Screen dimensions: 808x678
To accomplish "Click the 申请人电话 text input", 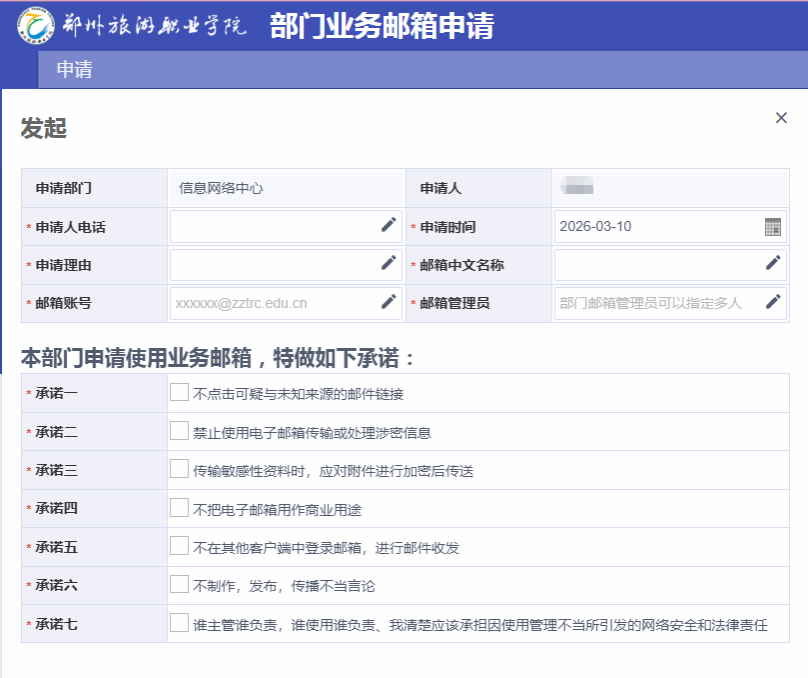I will (272, 226).
